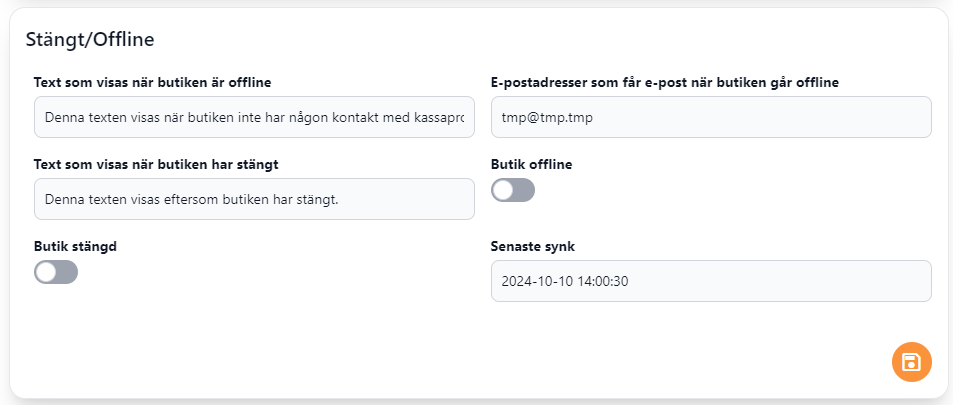The image size is (953, 405).
Task: Click the 2024-10-10 14:00:30 timestamp value
Action: pos(565,281)
